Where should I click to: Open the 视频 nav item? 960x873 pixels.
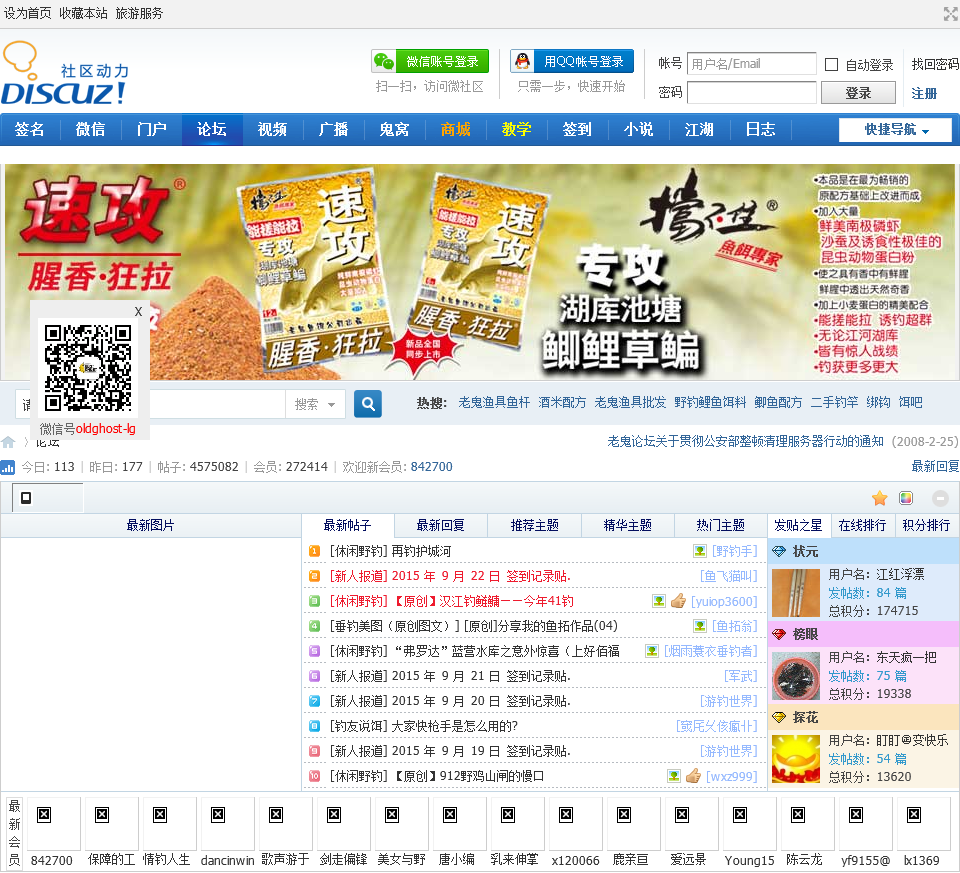[272, 129]
